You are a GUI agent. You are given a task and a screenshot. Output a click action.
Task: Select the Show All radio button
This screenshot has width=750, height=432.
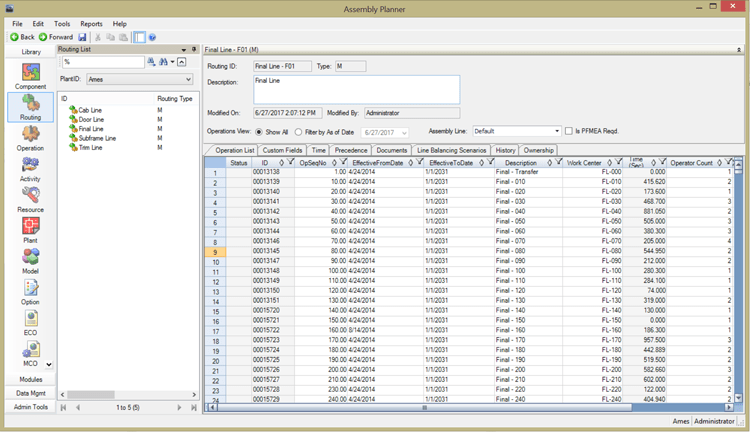[260, 132]
